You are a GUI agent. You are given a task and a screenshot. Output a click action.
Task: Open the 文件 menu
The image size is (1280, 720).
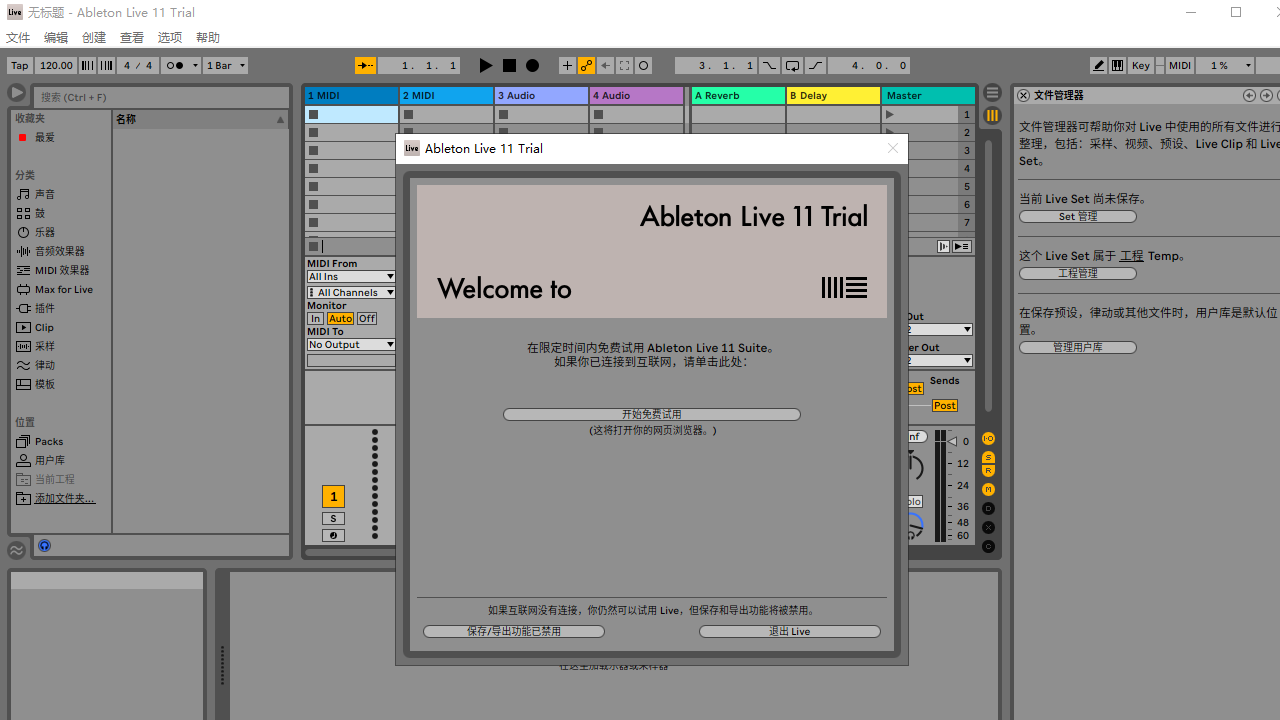pyautogui.click(x=18, y=37)
